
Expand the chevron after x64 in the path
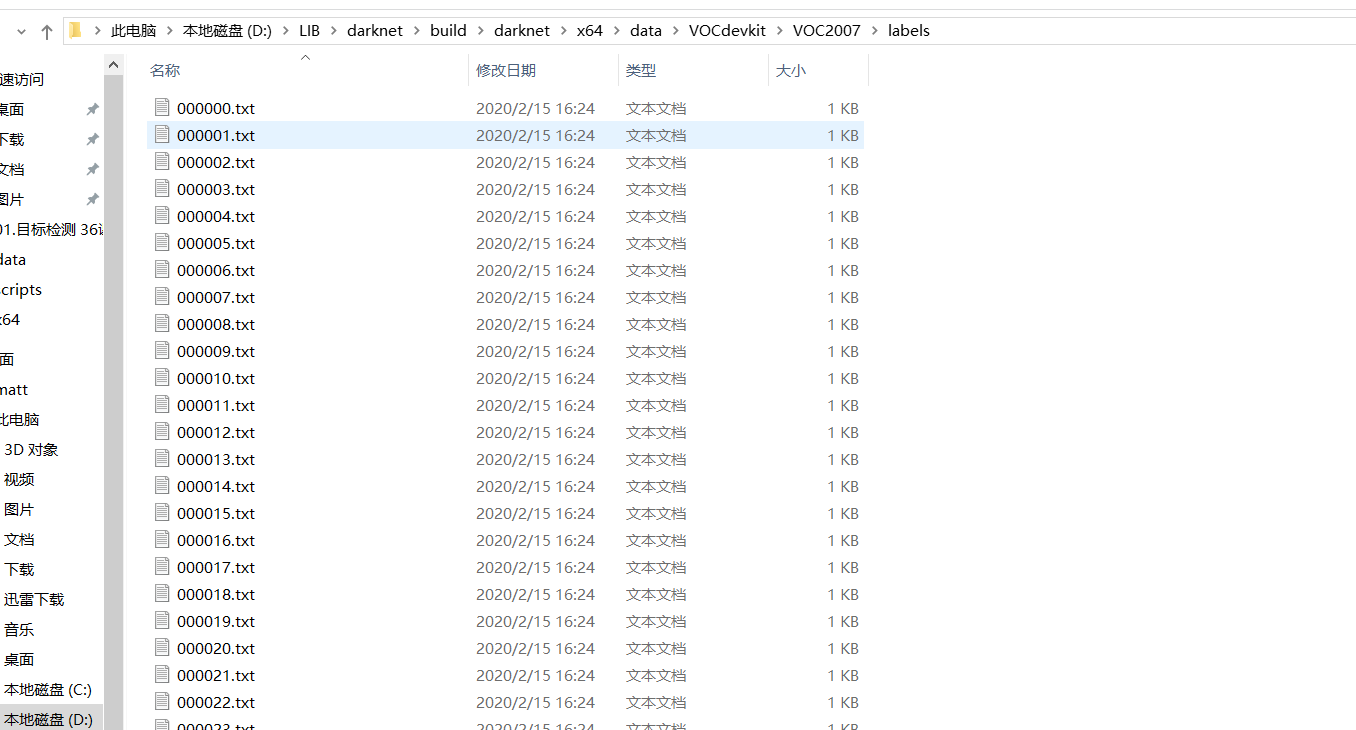pyautogui.click(x=616, y=31)
